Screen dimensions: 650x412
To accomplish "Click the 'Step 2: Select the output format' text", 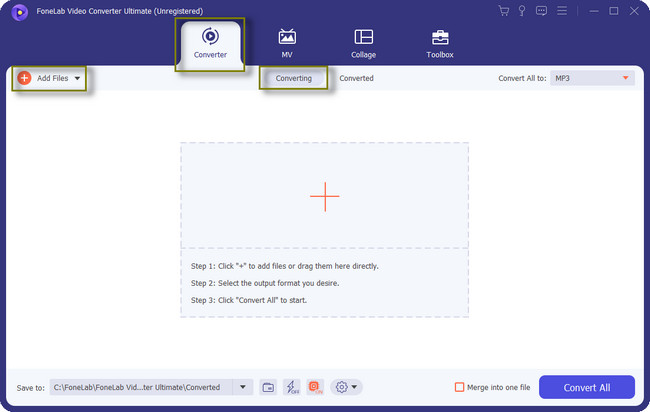I will 265,283.
